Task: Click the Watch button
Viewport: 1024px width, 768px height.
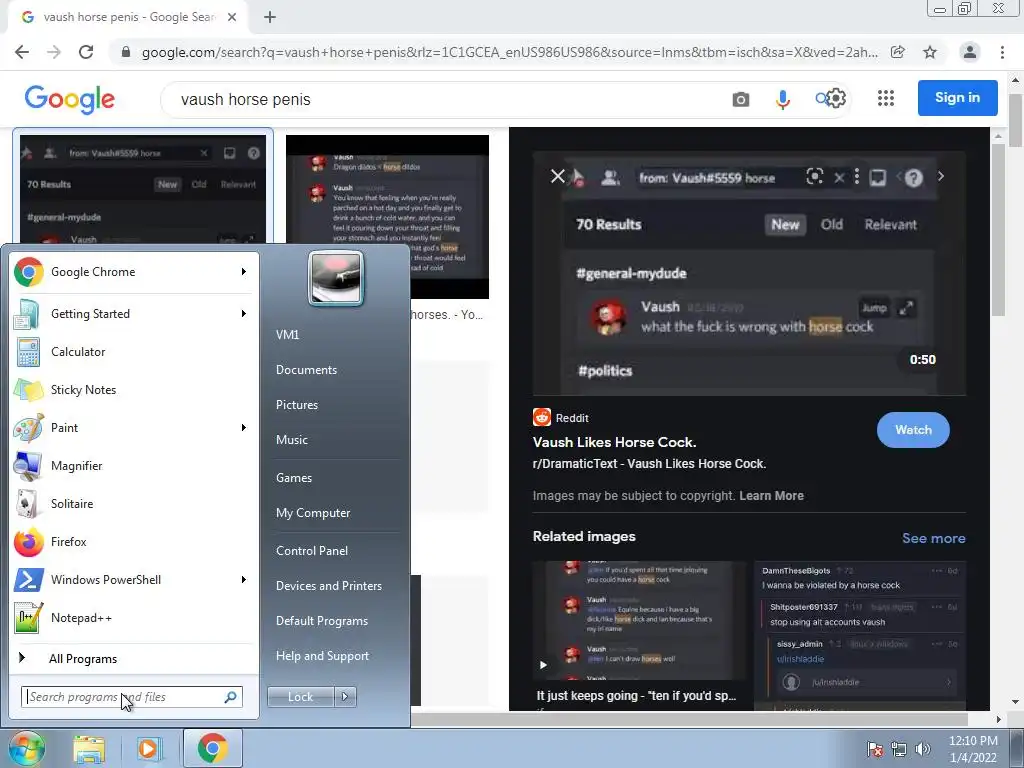Action: (x=913, y=430)
